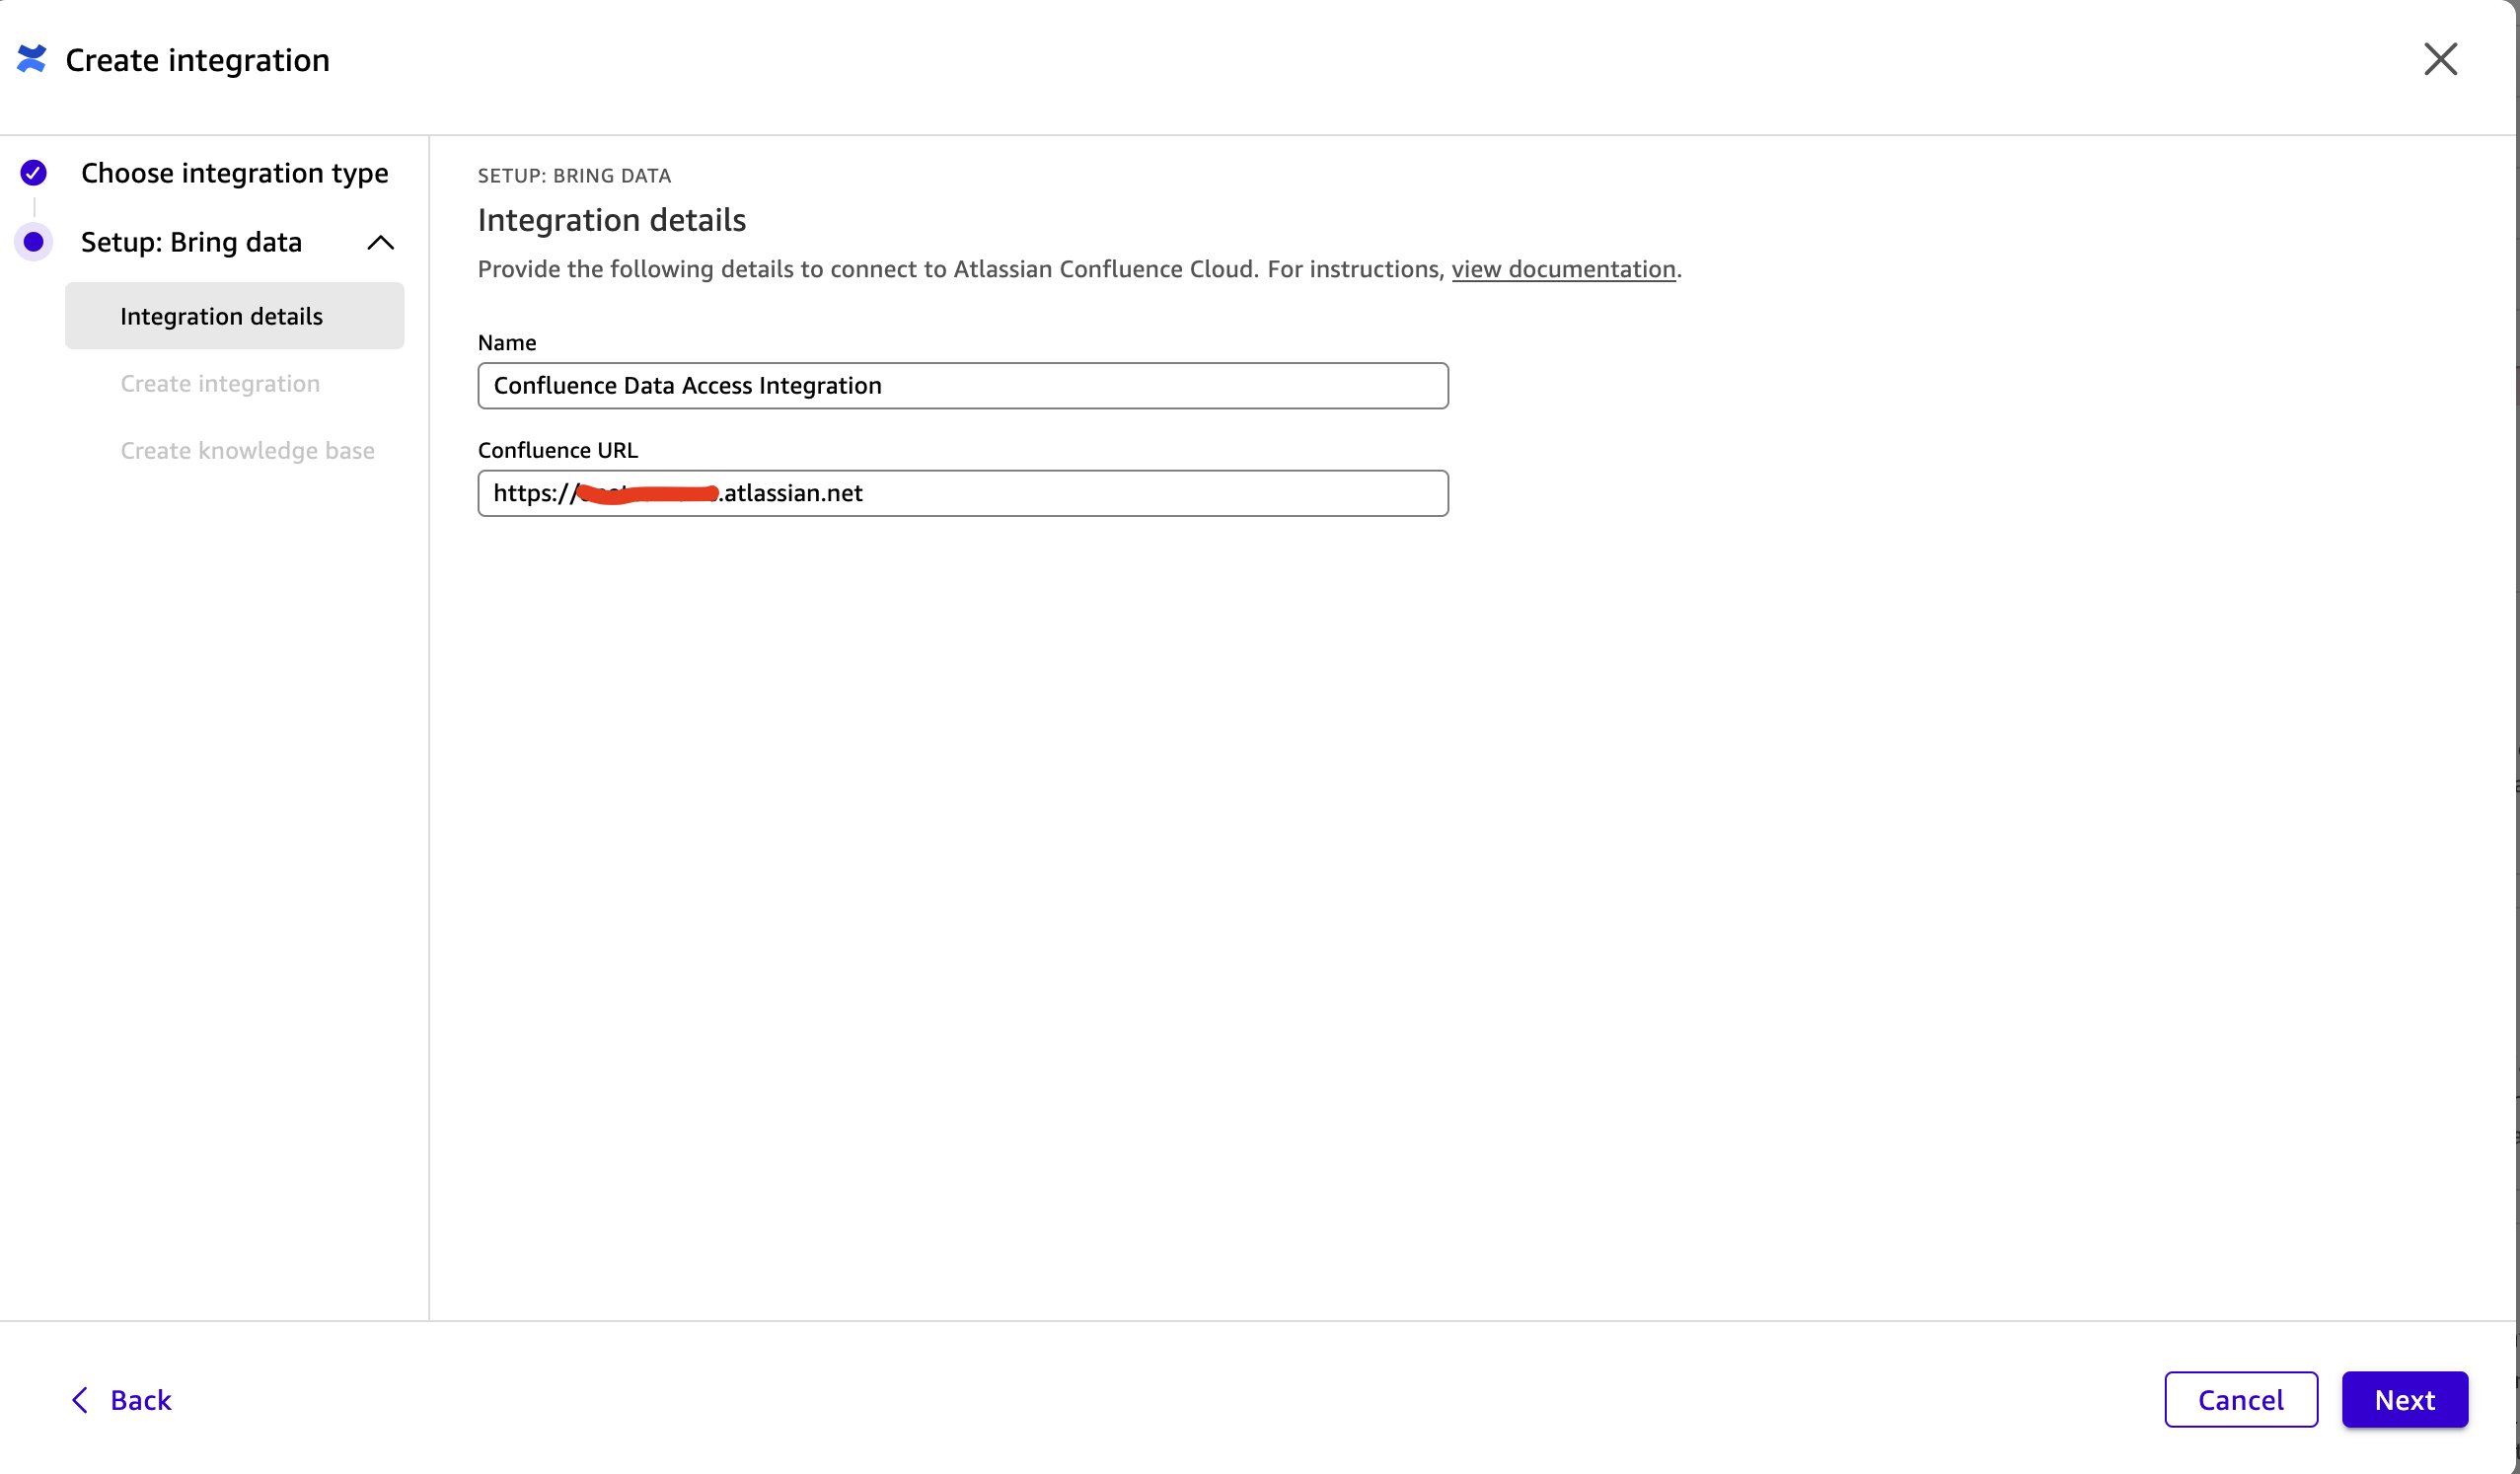Close the Create integration dialog
Screen dimensions: 2520x1474
2441,59
